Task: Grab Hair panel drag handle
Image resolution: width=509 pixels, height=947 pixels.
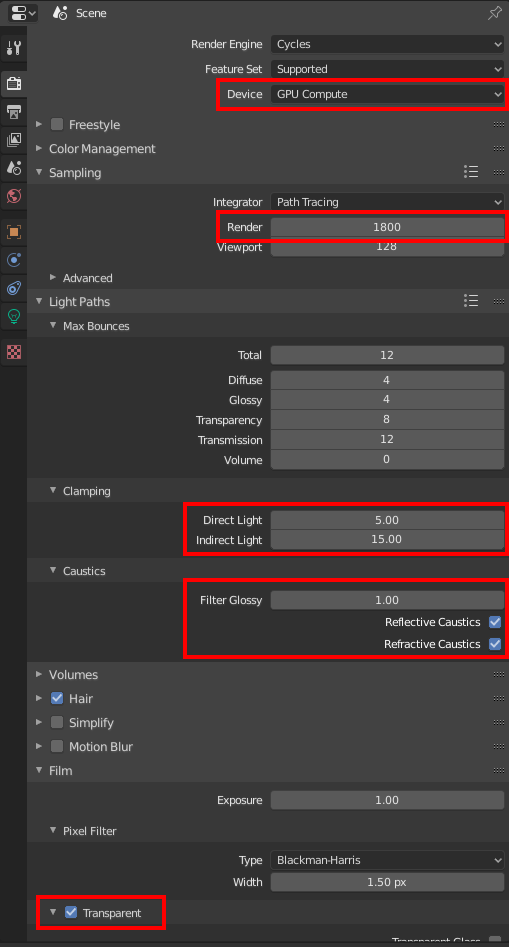Action: pos(499,698)
